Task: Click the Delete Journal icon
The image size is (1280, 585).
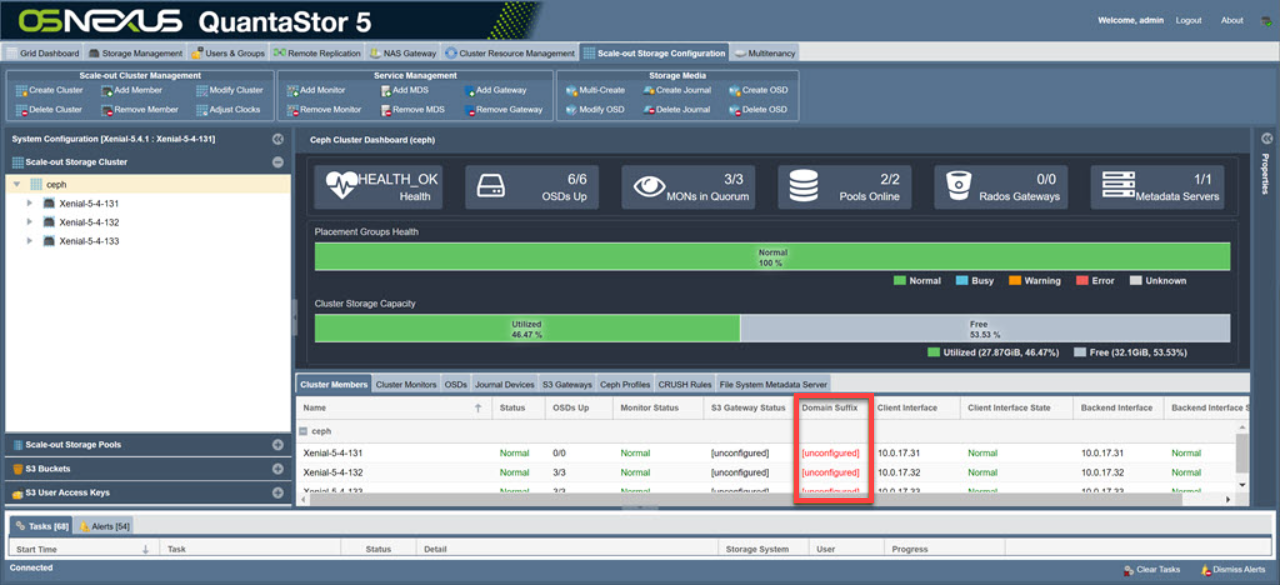Action: (648, 110)
